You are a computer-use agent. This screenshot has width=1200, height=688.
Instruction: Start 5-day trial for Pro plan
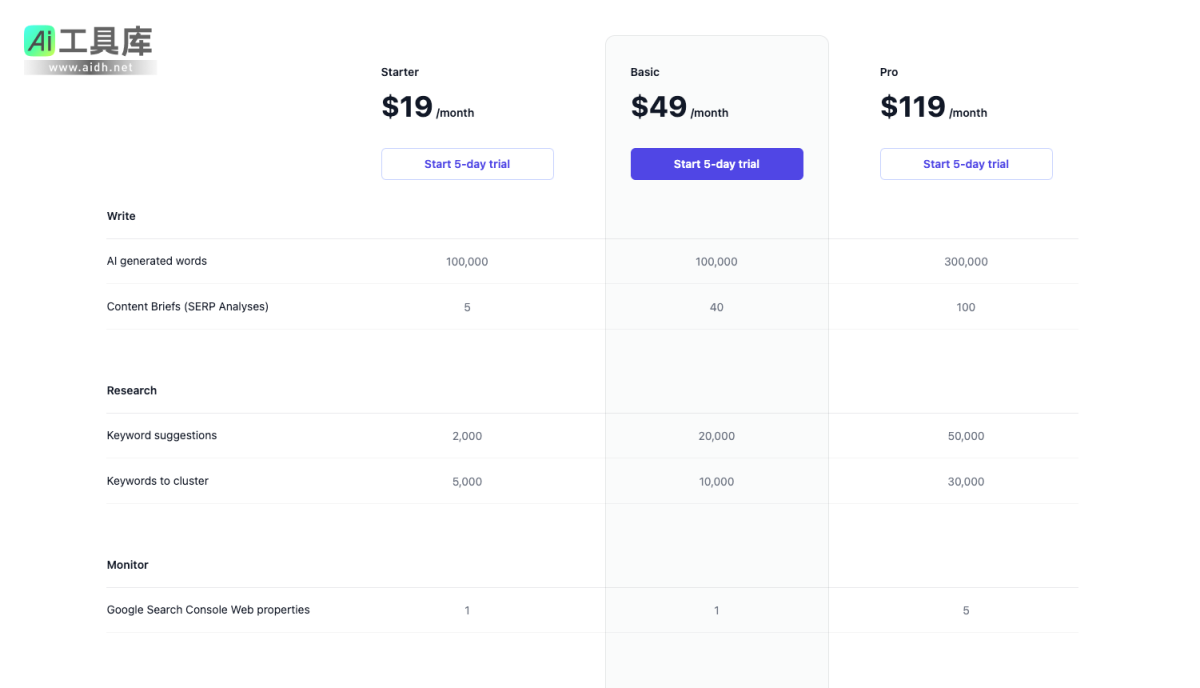pos(966,164)
